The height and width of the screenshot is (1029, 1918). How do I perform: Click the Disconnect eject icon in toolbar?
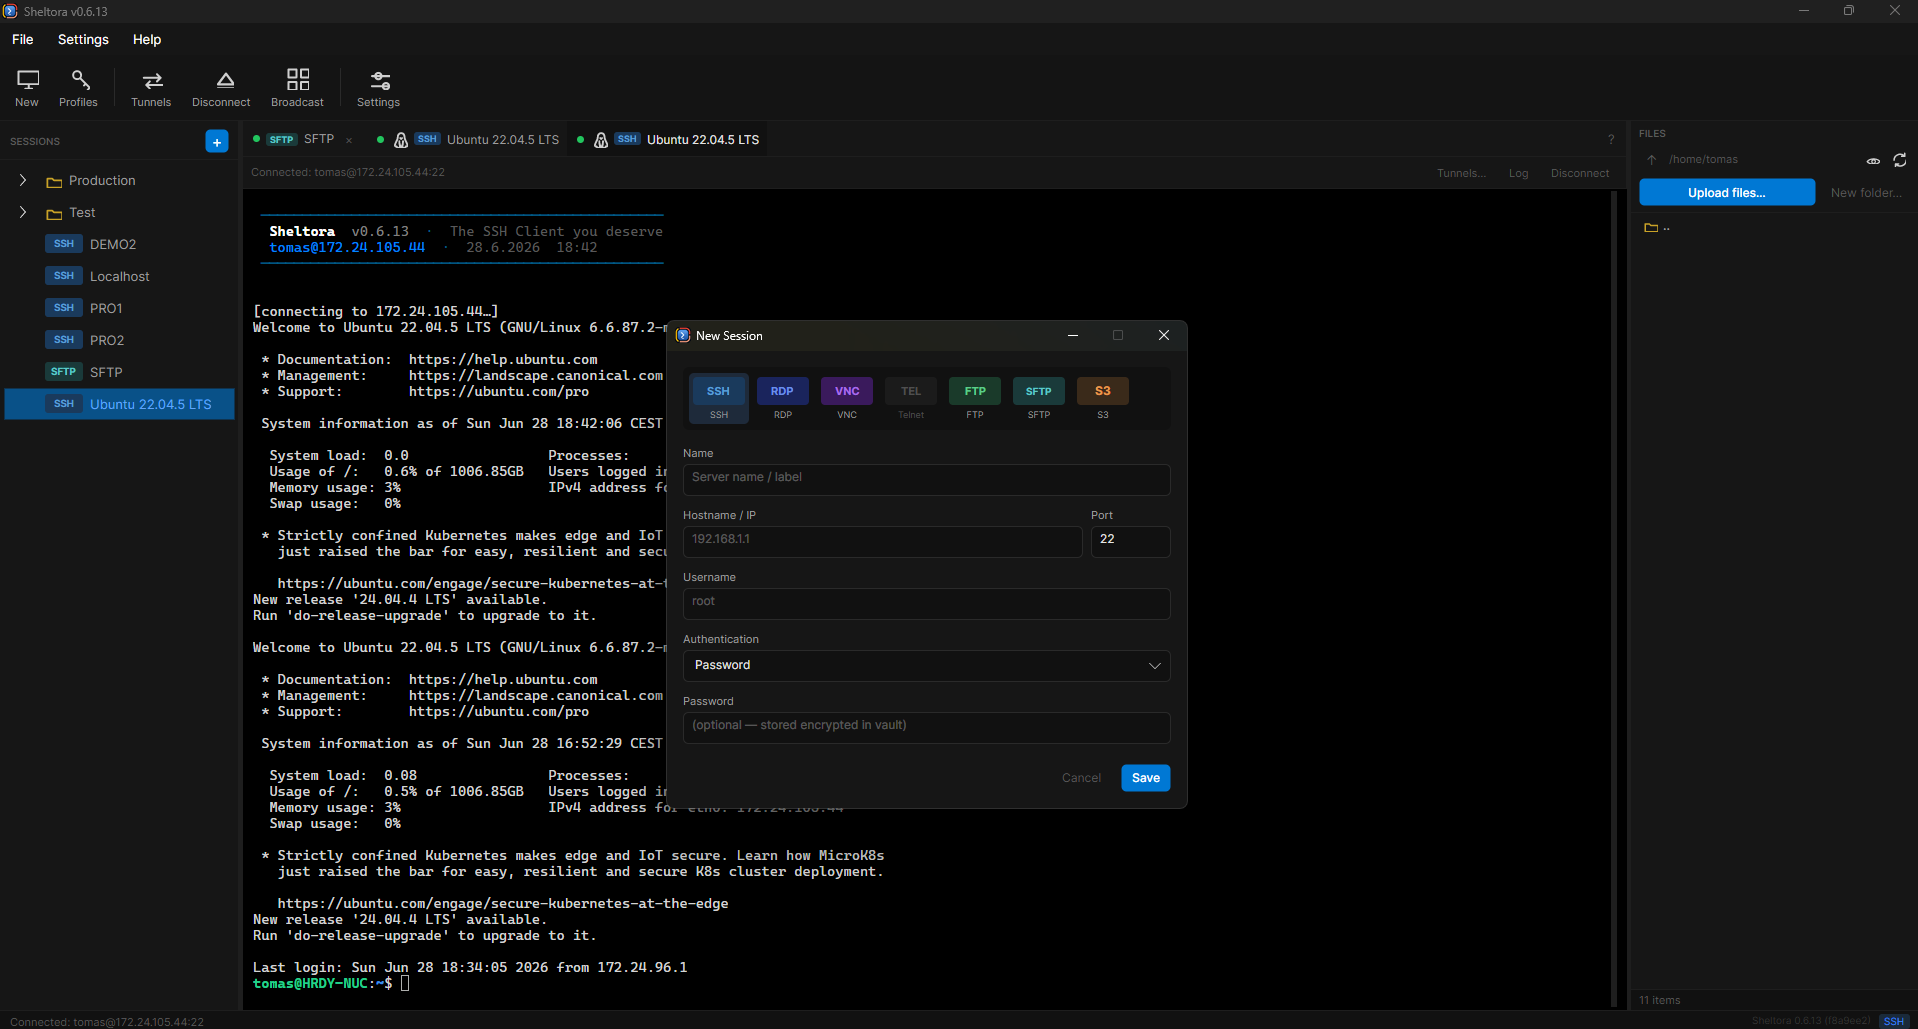[x=221, y=88]
